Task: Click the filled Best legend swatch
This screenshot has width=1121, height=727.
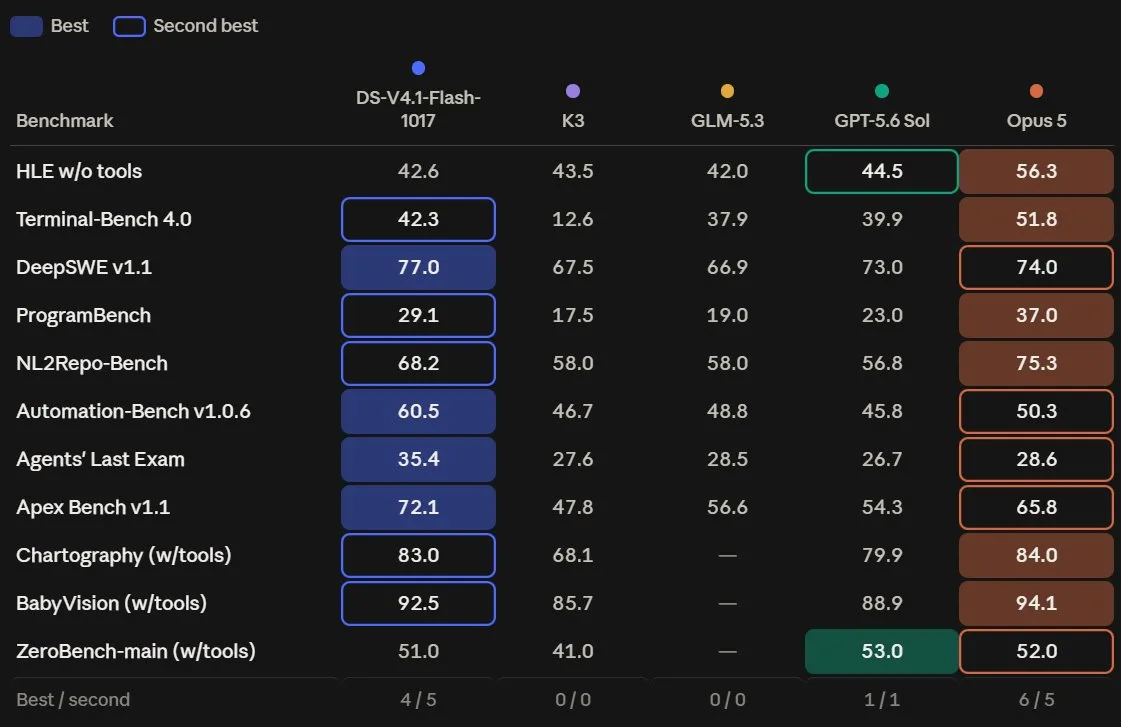Action: coord(26,26)
